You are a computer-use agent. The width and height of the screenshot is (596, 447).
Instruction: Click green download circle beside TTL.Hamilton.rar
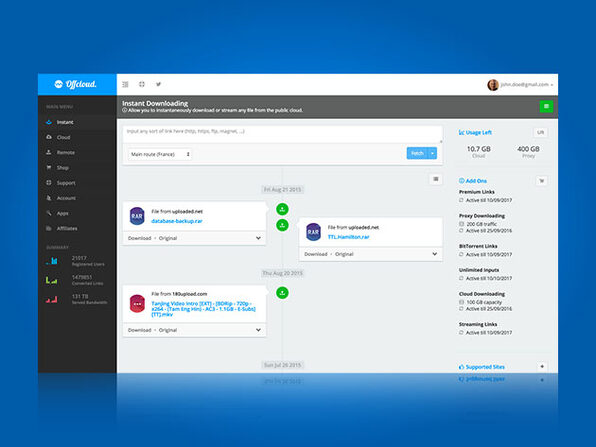coord(282,225)
